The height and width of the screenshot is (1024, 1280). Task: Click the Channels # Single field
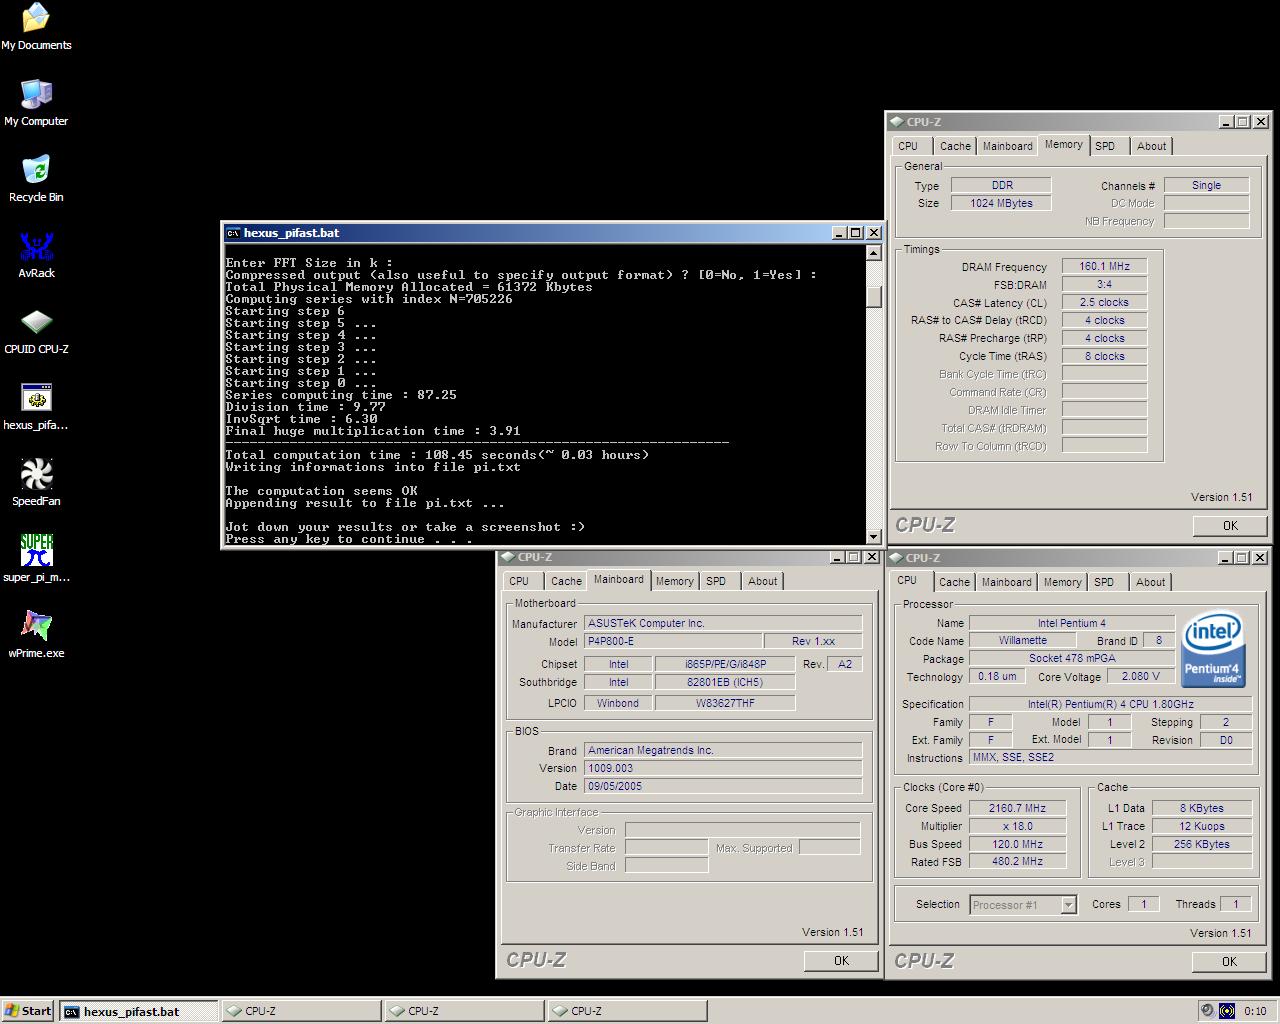coord(1206,185)
